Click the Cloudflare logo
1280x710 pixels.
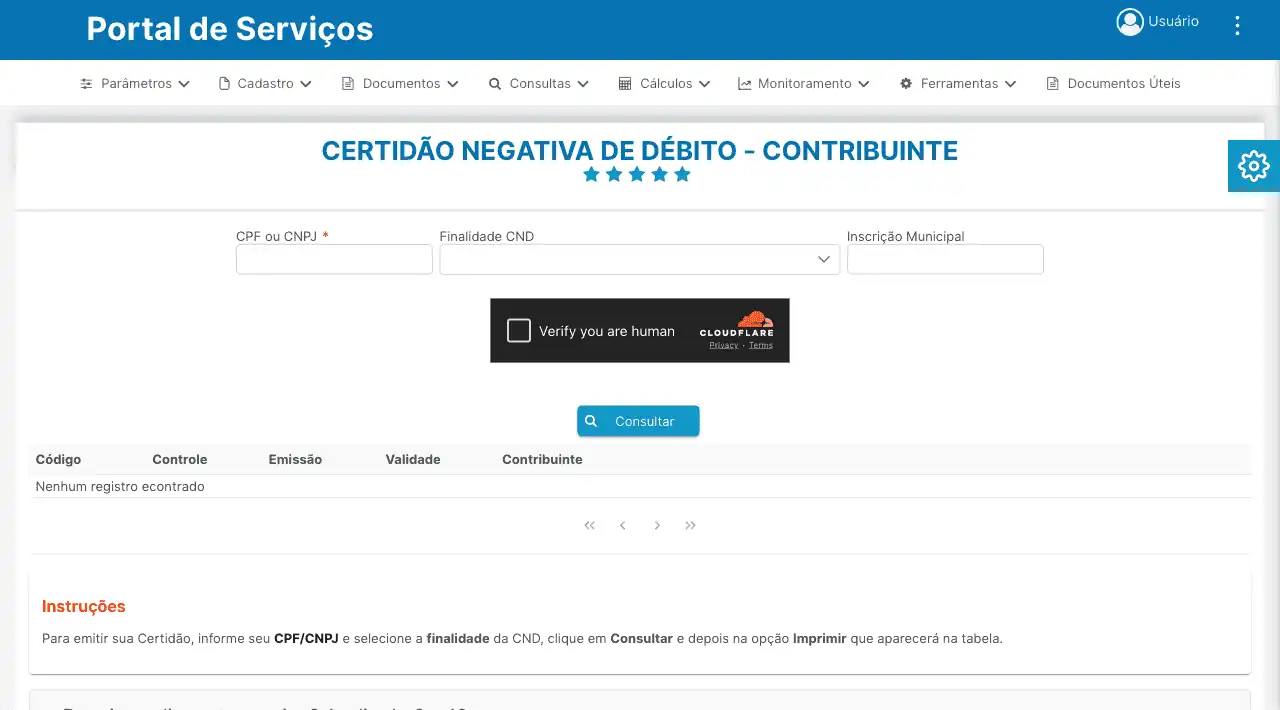tap(737, 325)
